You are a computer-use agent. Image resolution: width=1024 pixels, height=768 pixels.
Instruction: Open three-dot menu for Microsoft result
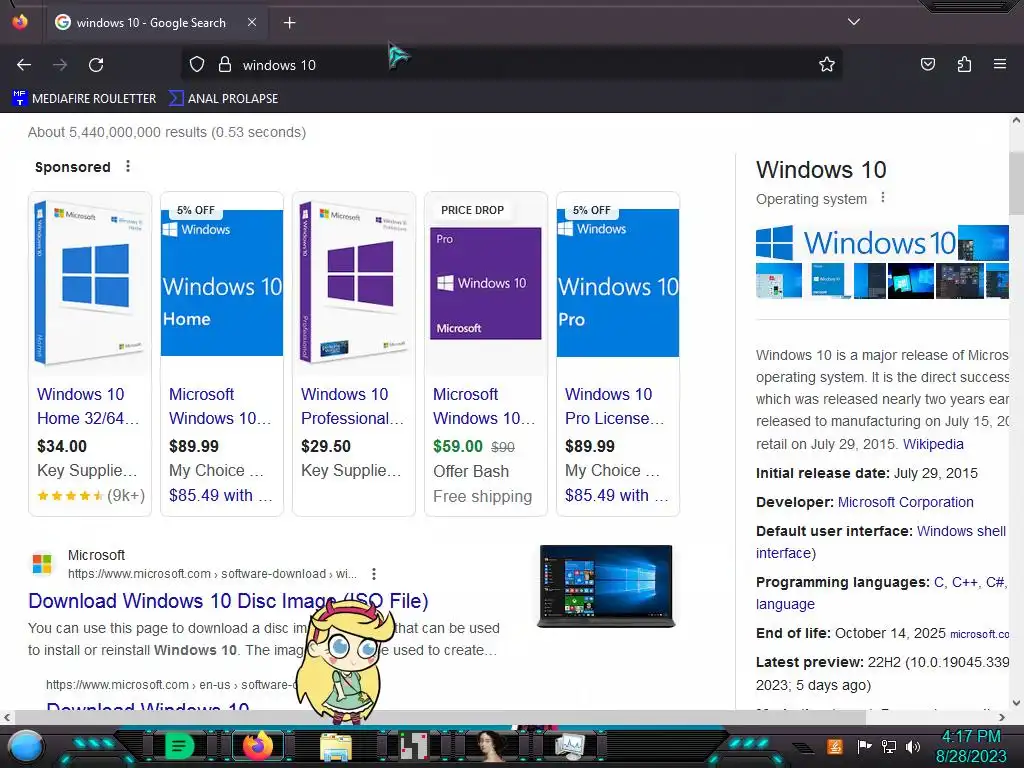coord(374,574)
